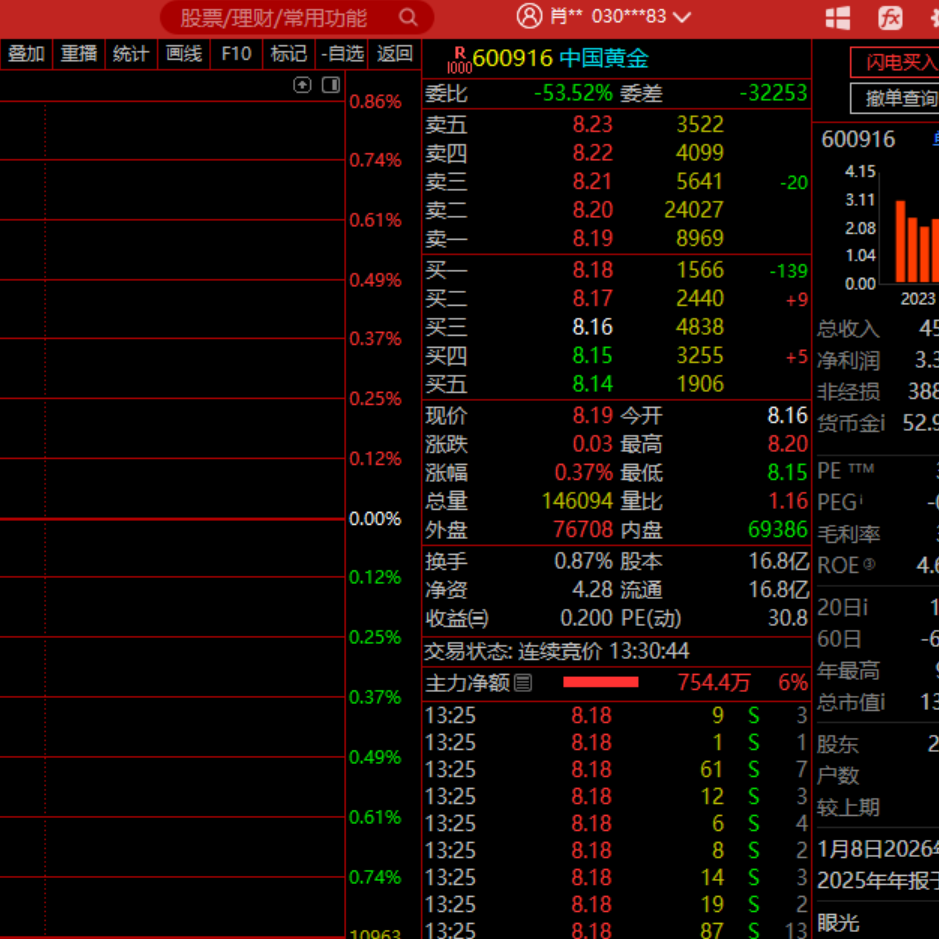
Task: Click the 卖一 price 8.19
Action: pos(592,238)
